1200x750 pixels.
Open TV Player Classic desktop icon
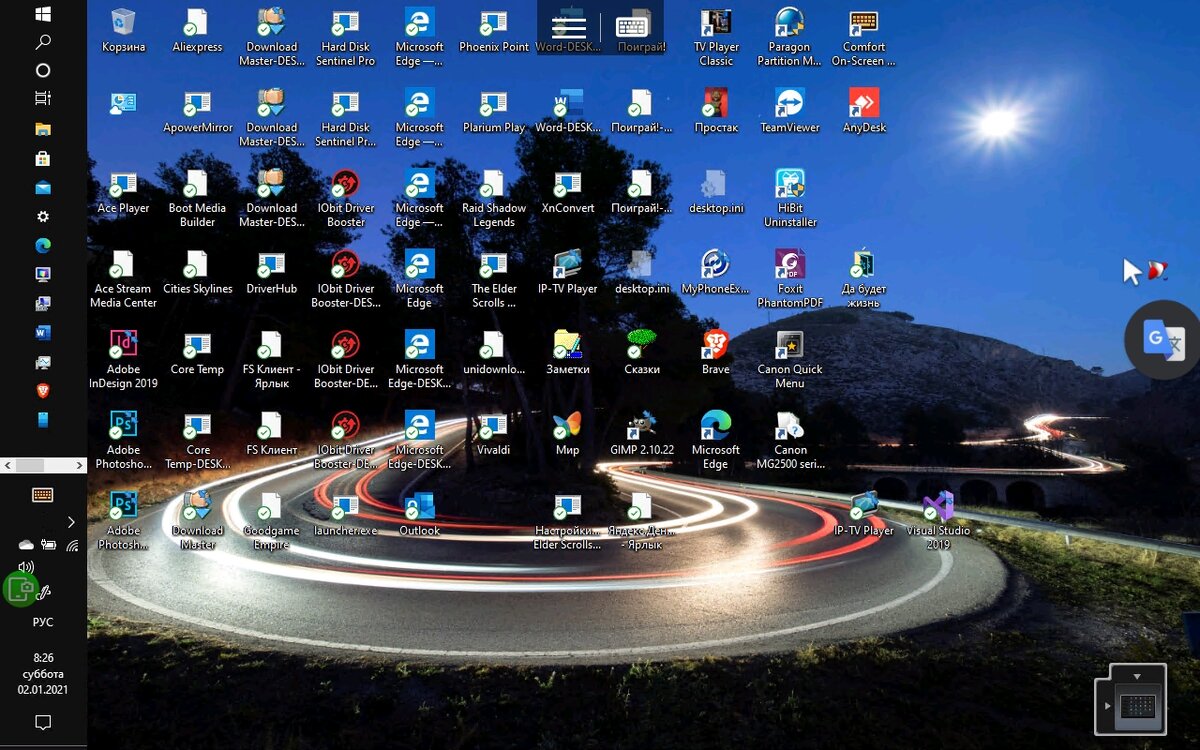716,38
